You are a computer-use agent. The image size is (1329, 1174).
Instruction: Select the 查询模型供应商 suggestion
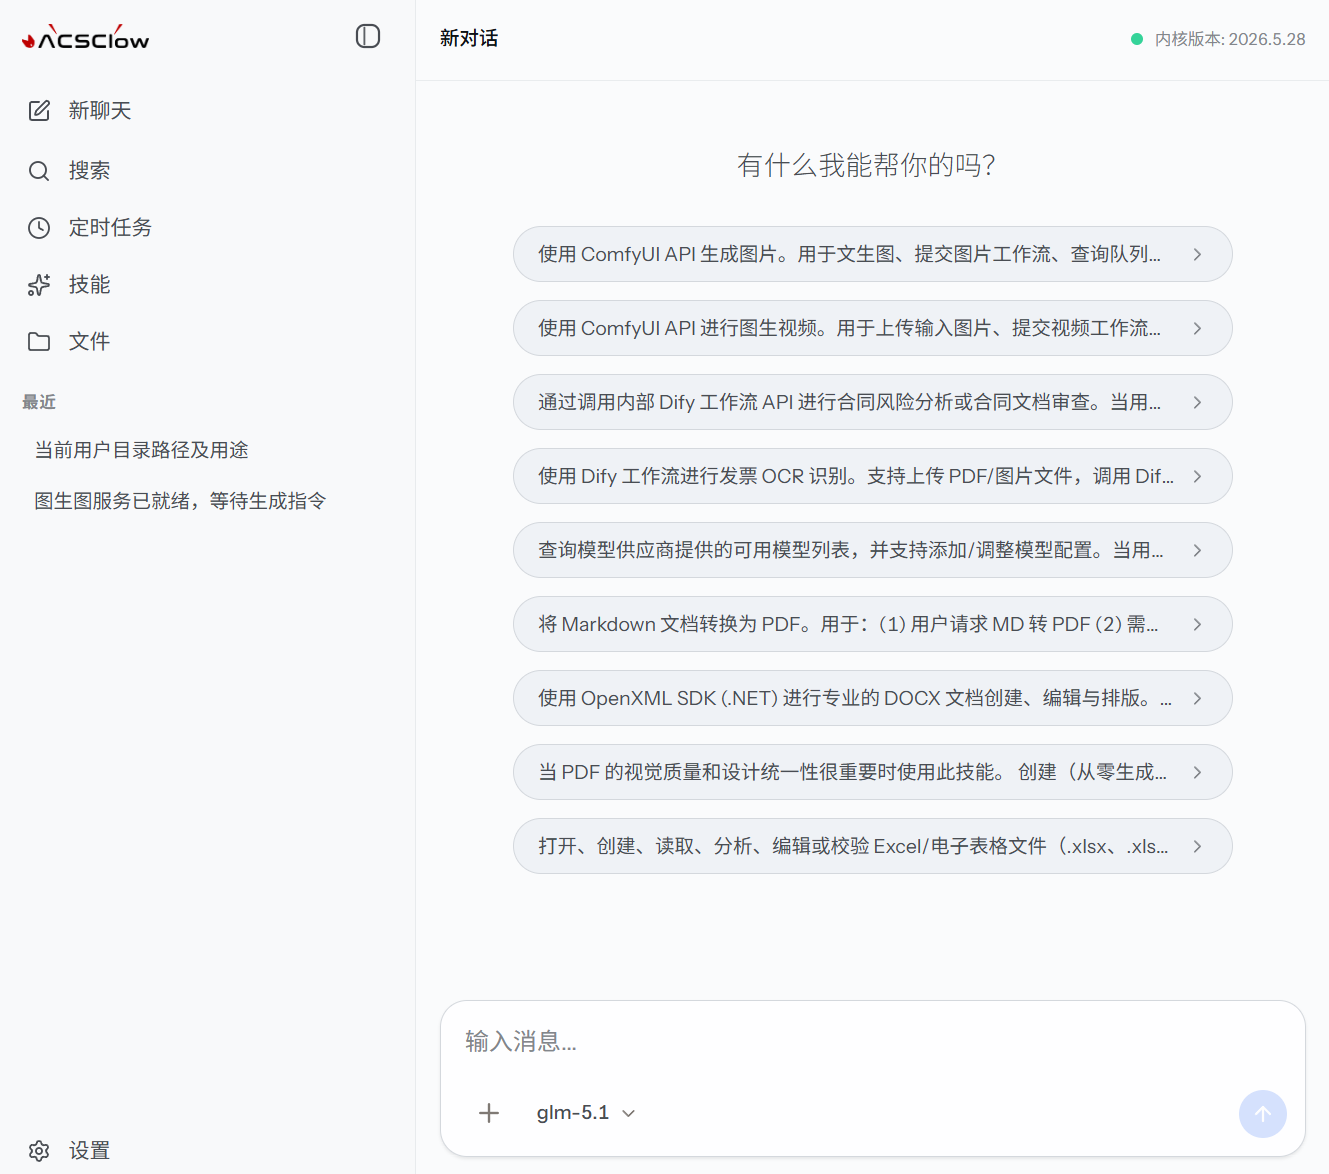click(873, 550)
